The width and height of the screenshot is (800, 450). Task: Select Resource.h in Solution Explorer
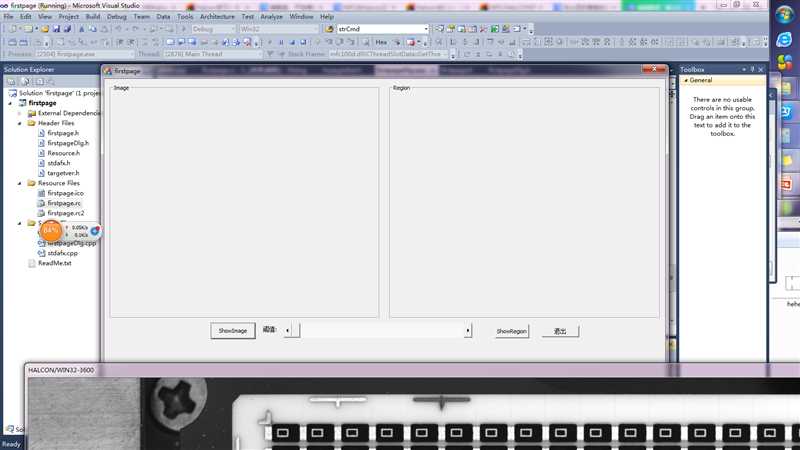[x=63, y=153]
